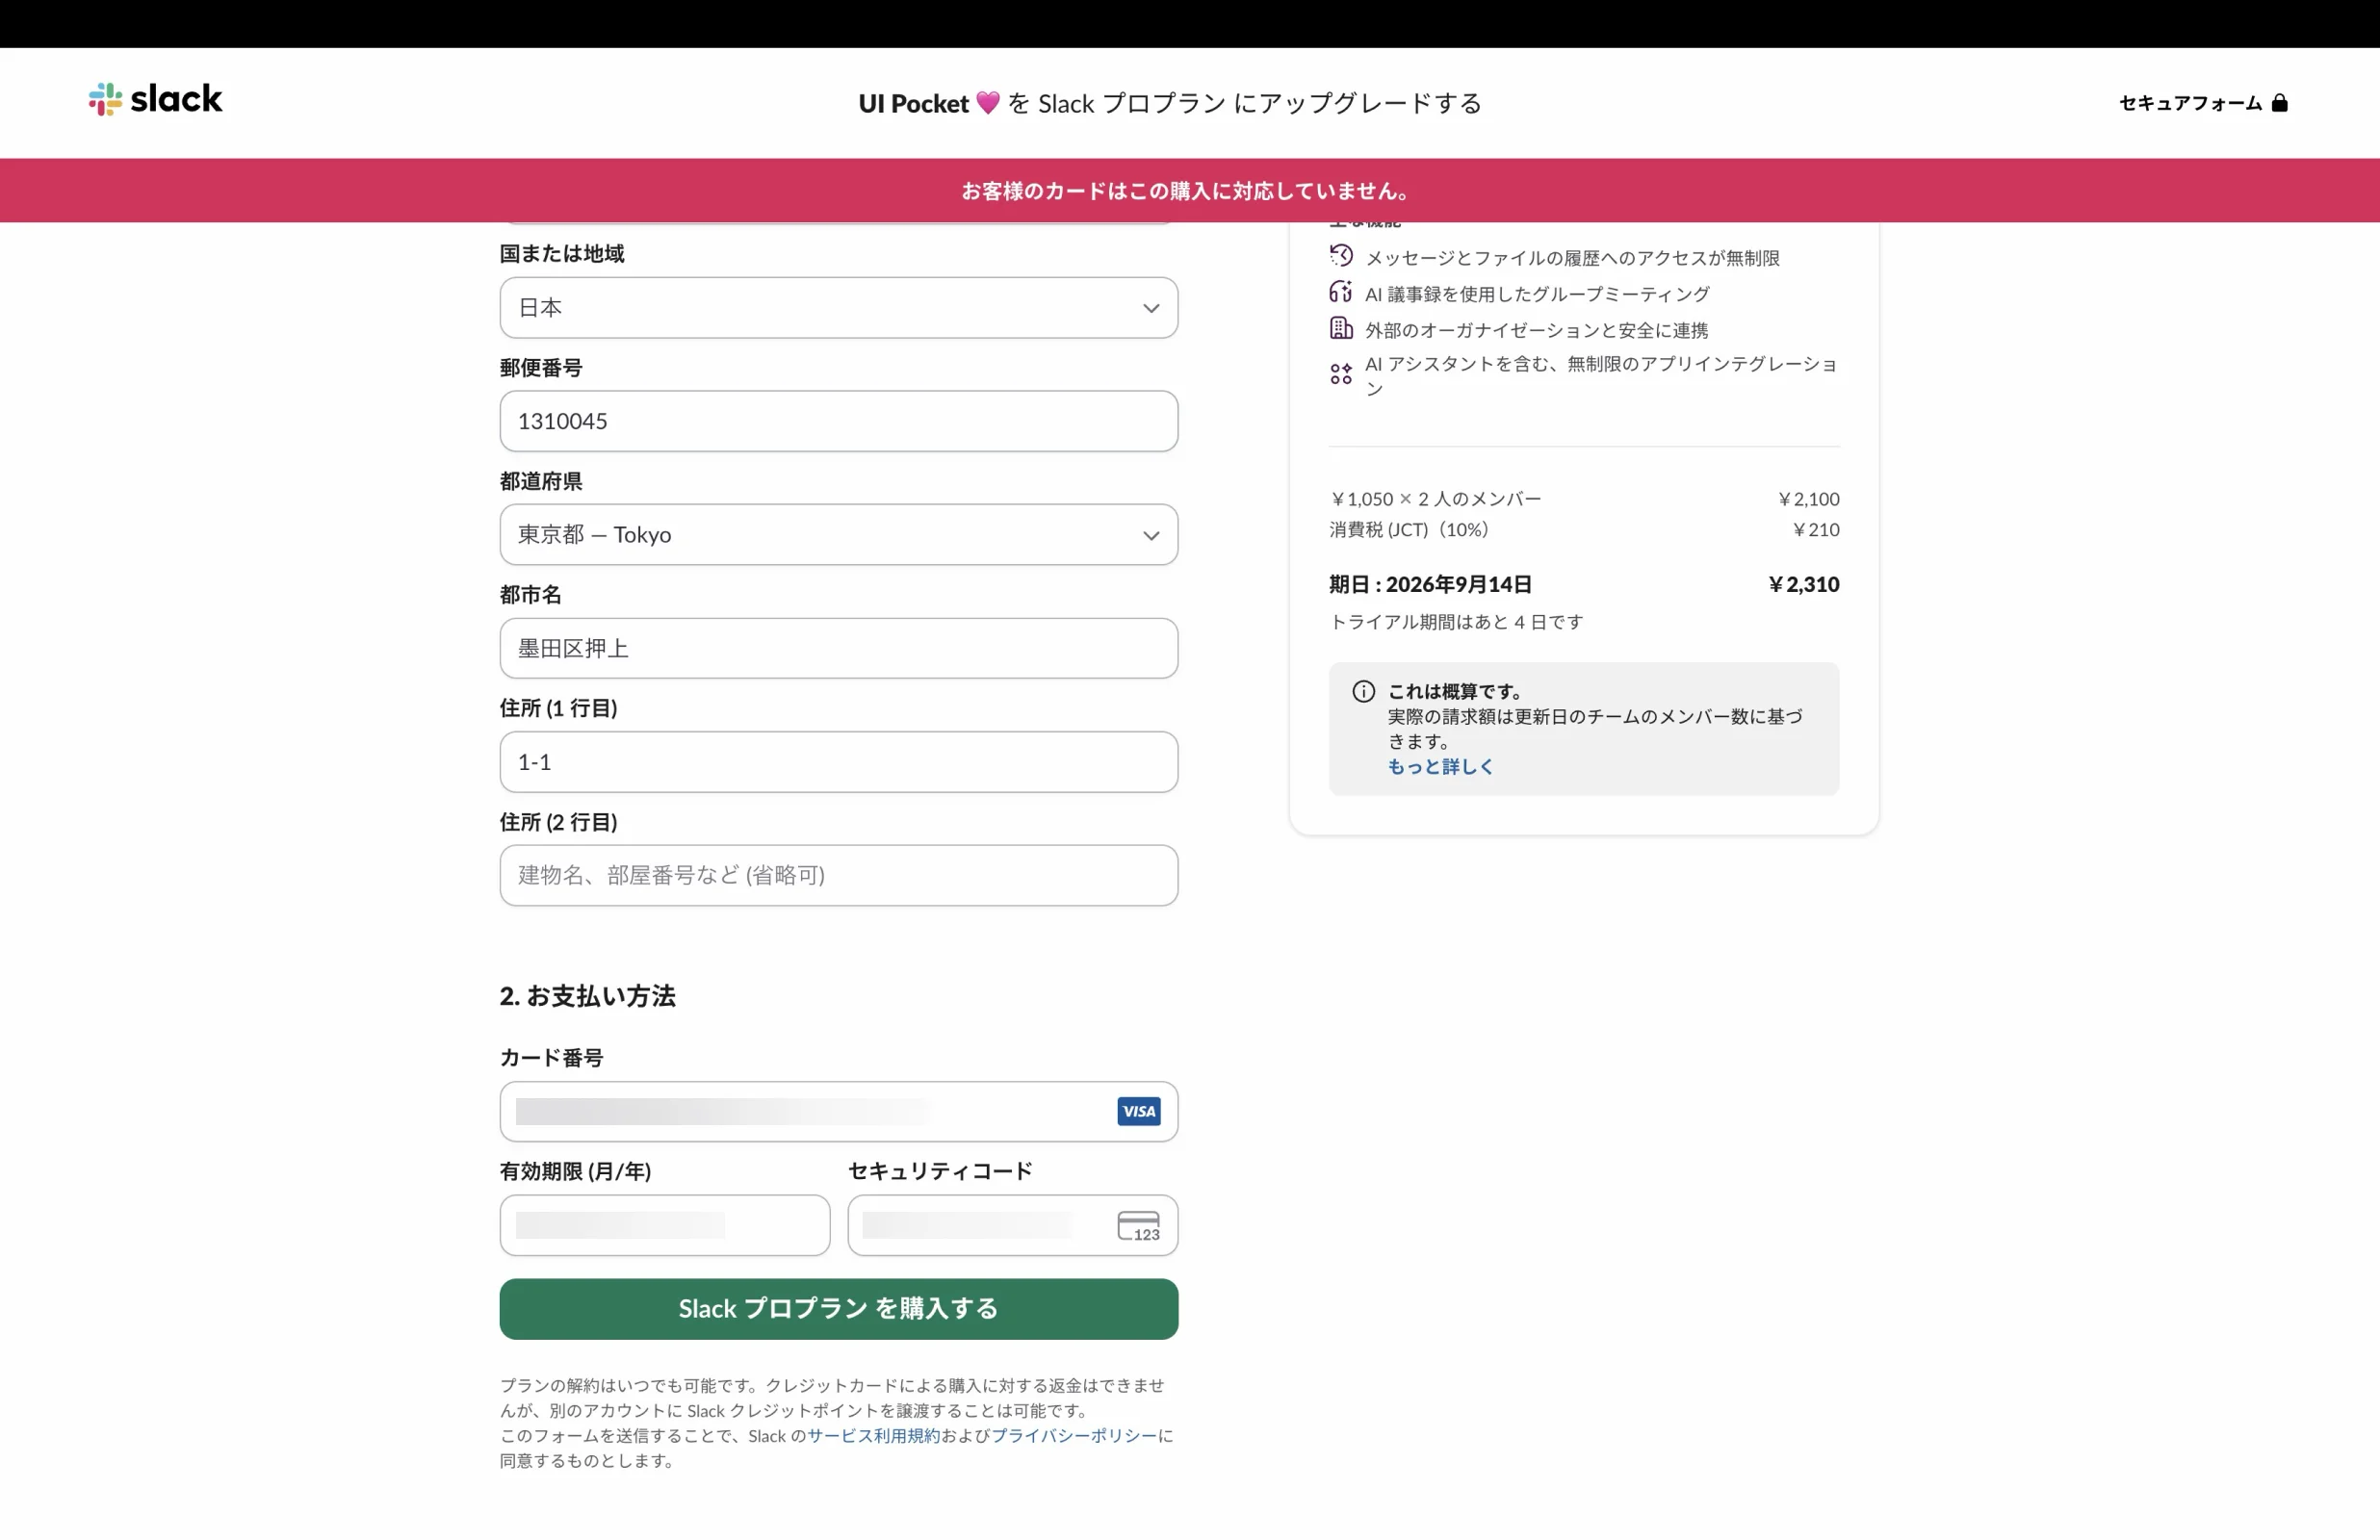Click the Slack logo
Viewport: 2380px width, 1540px height.
coord(155,99)
